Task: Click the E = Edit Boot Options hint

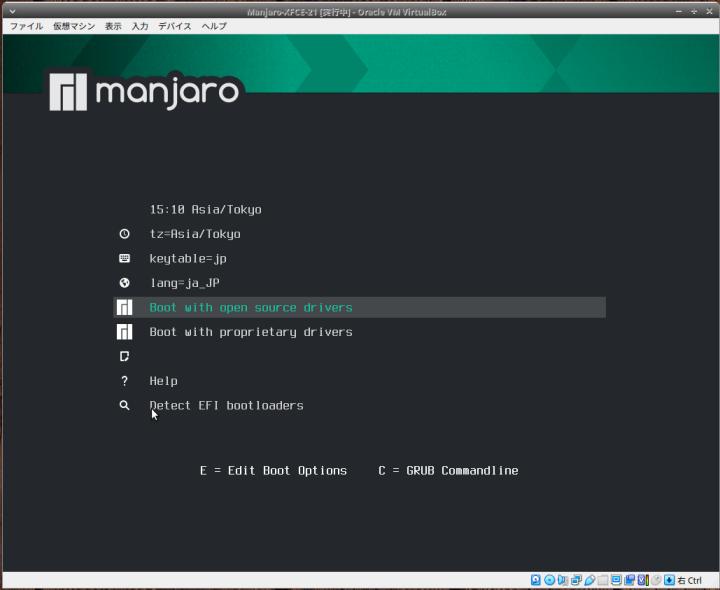Action: pos(273,471)
